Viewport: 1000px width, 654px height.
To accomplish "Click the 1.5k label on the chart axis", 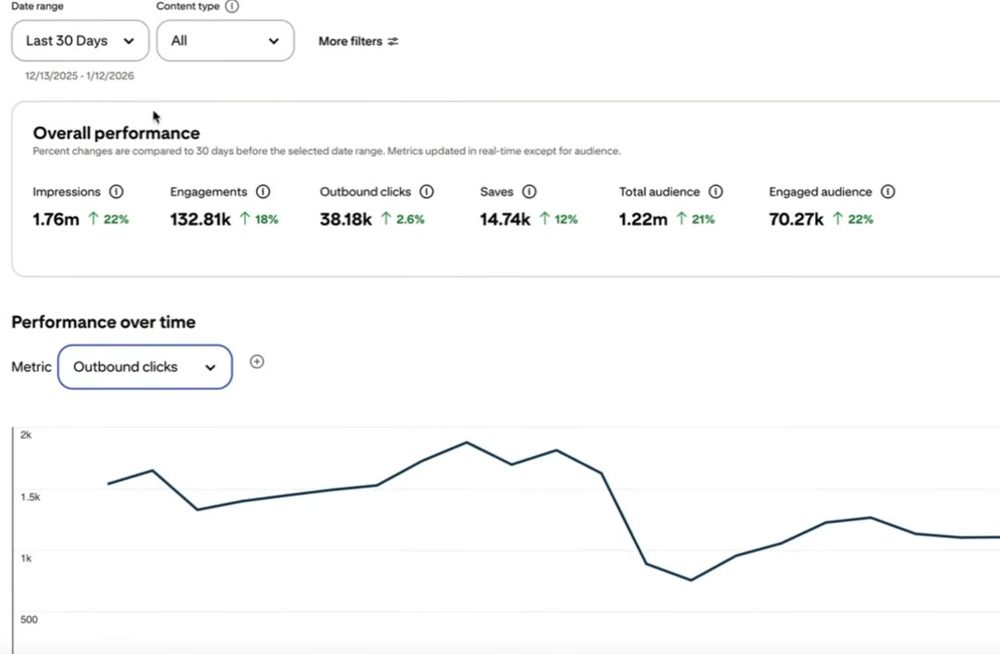I will [30, 496].
